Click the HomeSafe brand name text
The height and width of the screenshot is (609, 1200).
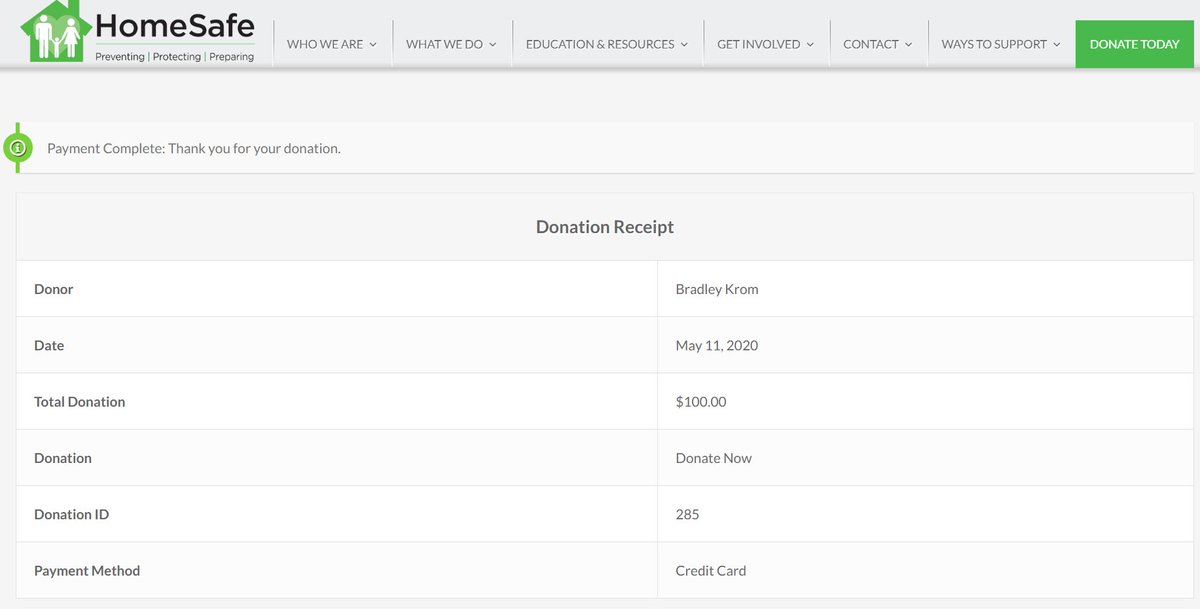[175, 25]
